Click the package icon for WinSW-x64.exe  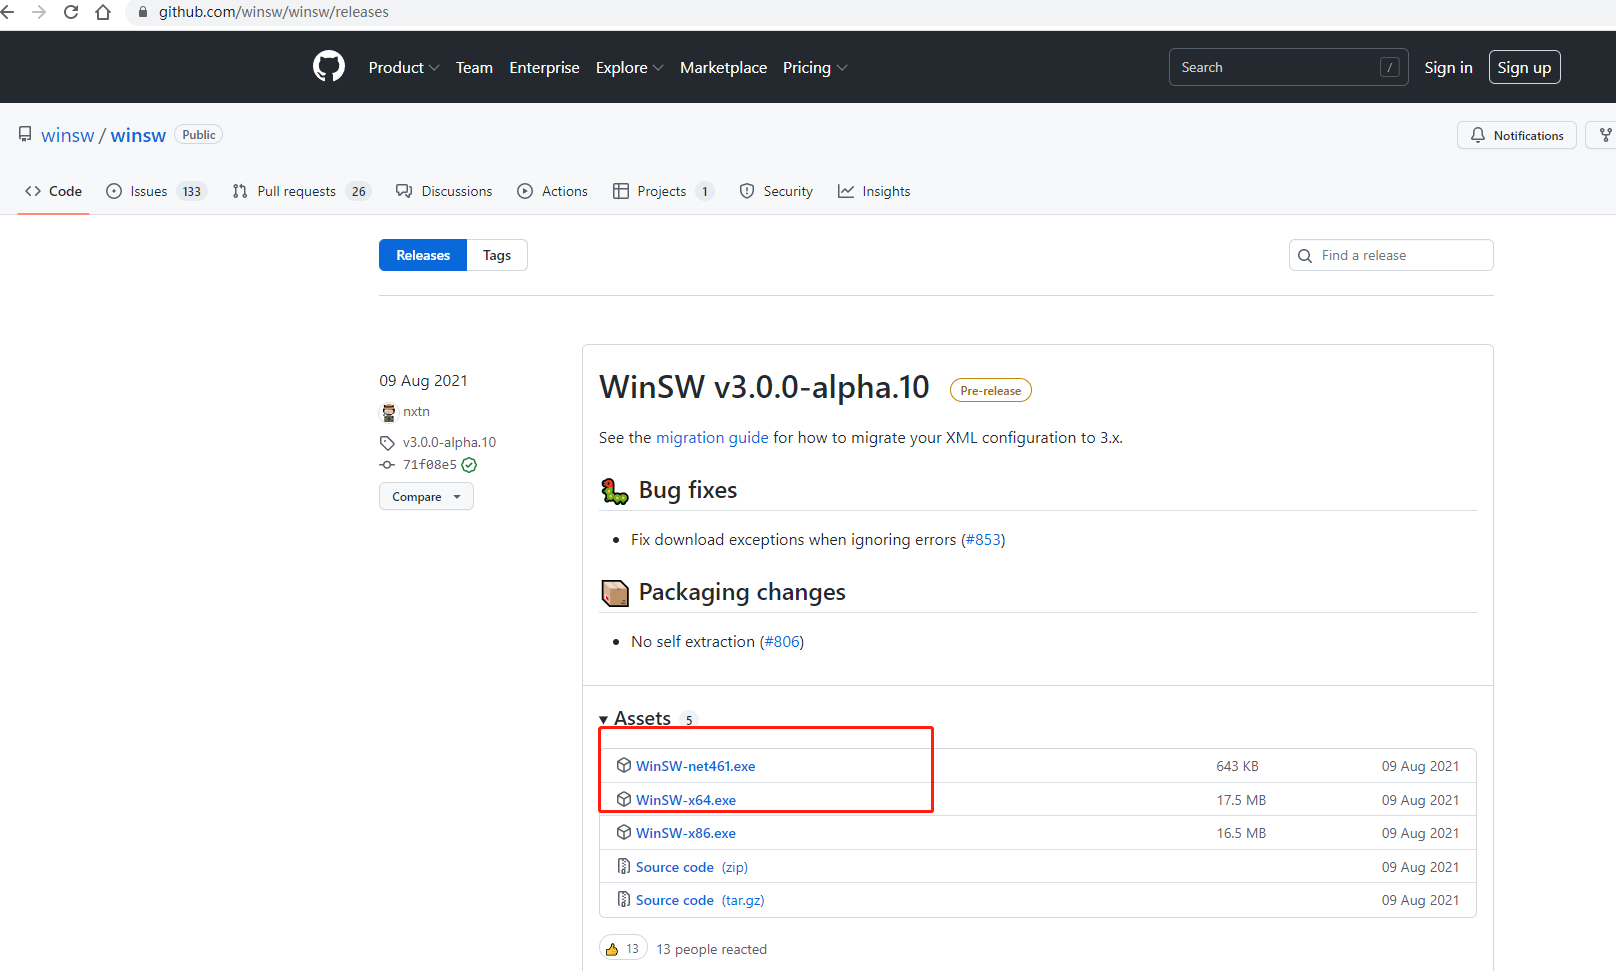coord(624,799)
